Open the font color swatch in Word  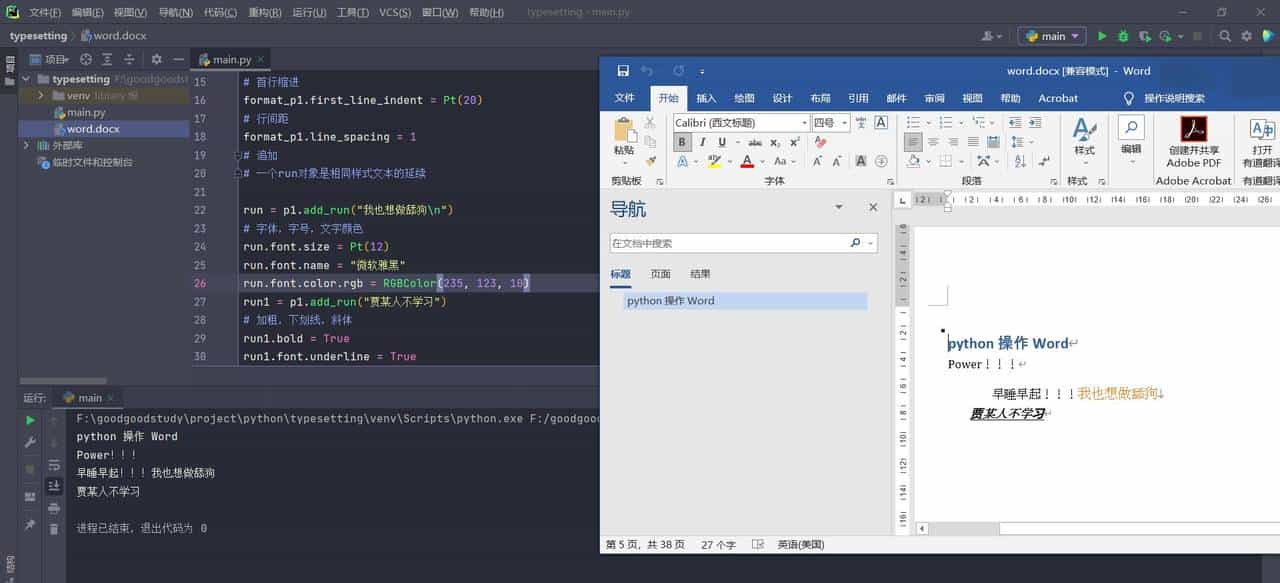[747, 161]
